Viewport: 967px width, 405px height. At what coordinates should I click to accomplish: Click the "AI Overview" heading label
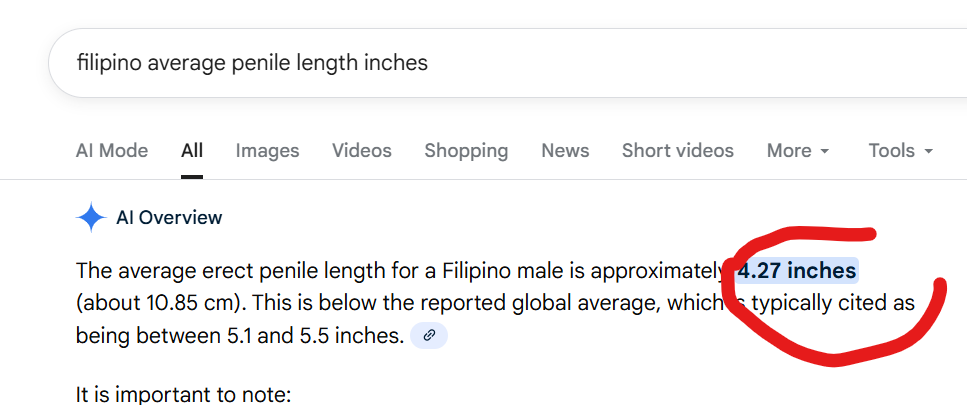169,217
